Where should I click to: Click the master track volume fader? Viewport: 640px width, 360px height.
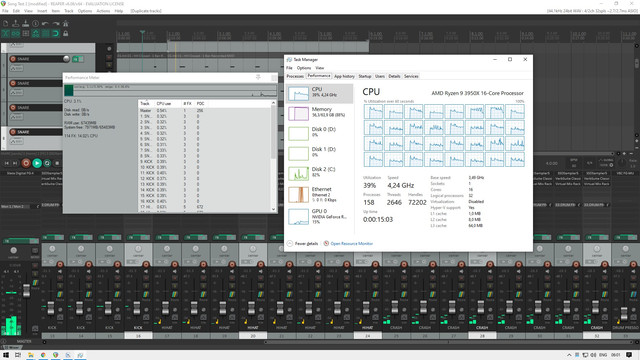tap(26, 290)
